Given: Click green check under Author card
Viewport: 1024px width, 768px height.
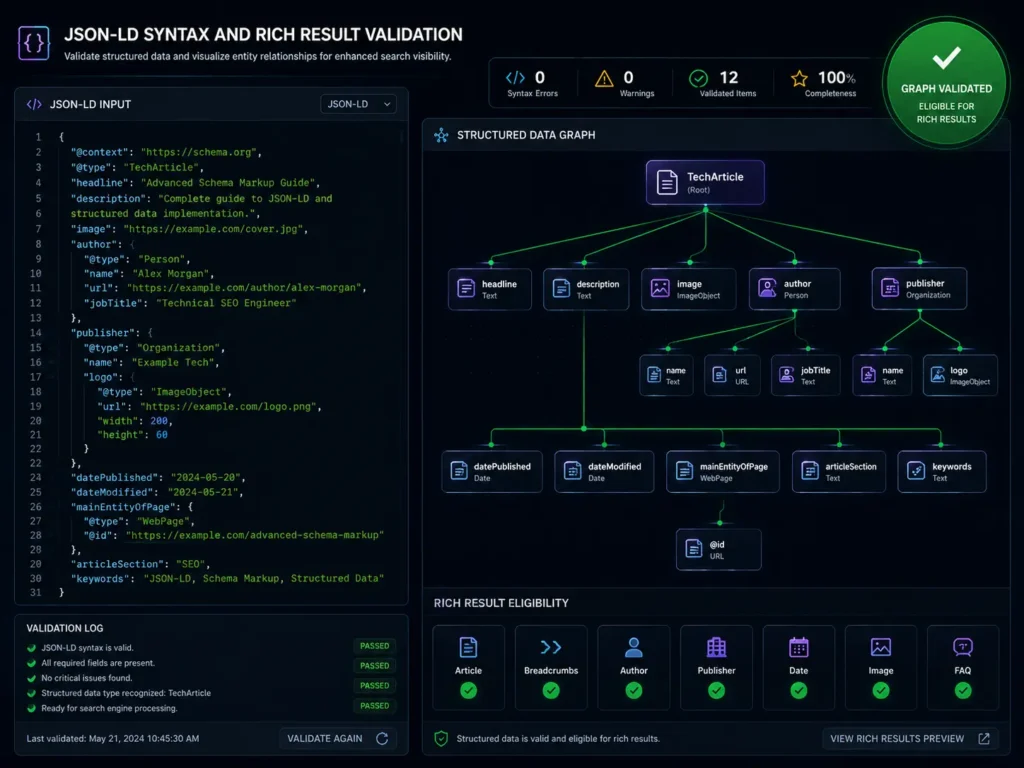Looking at the screenshot, I should [633, 690].
